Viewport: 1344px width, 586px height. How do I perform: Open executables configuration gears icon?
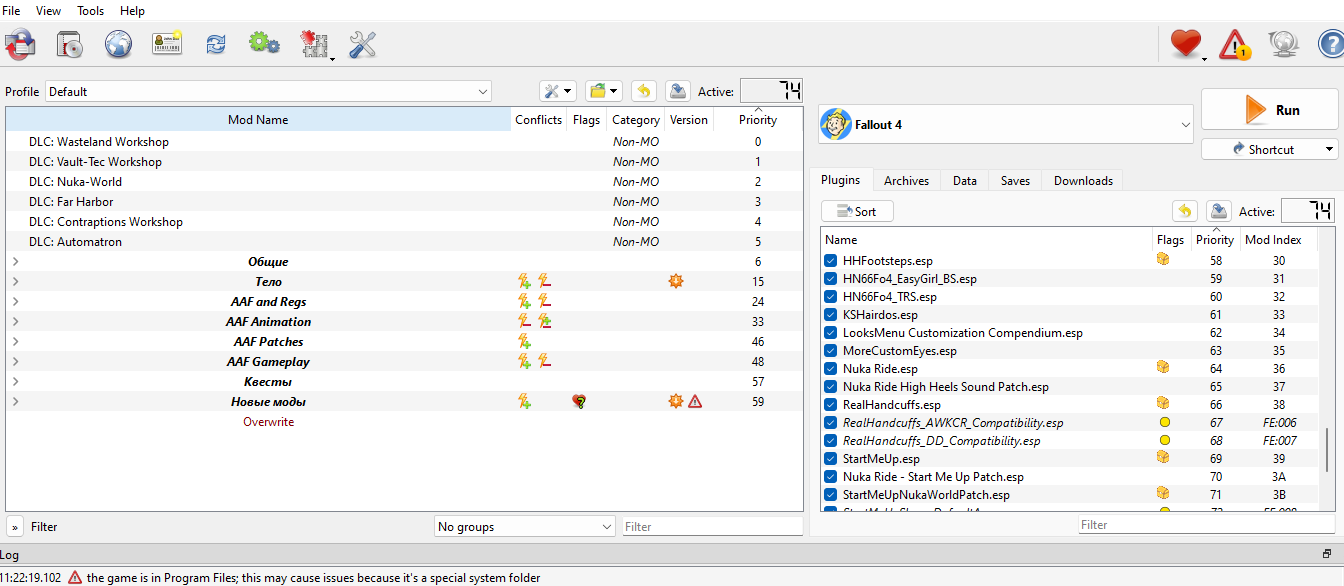264,43
